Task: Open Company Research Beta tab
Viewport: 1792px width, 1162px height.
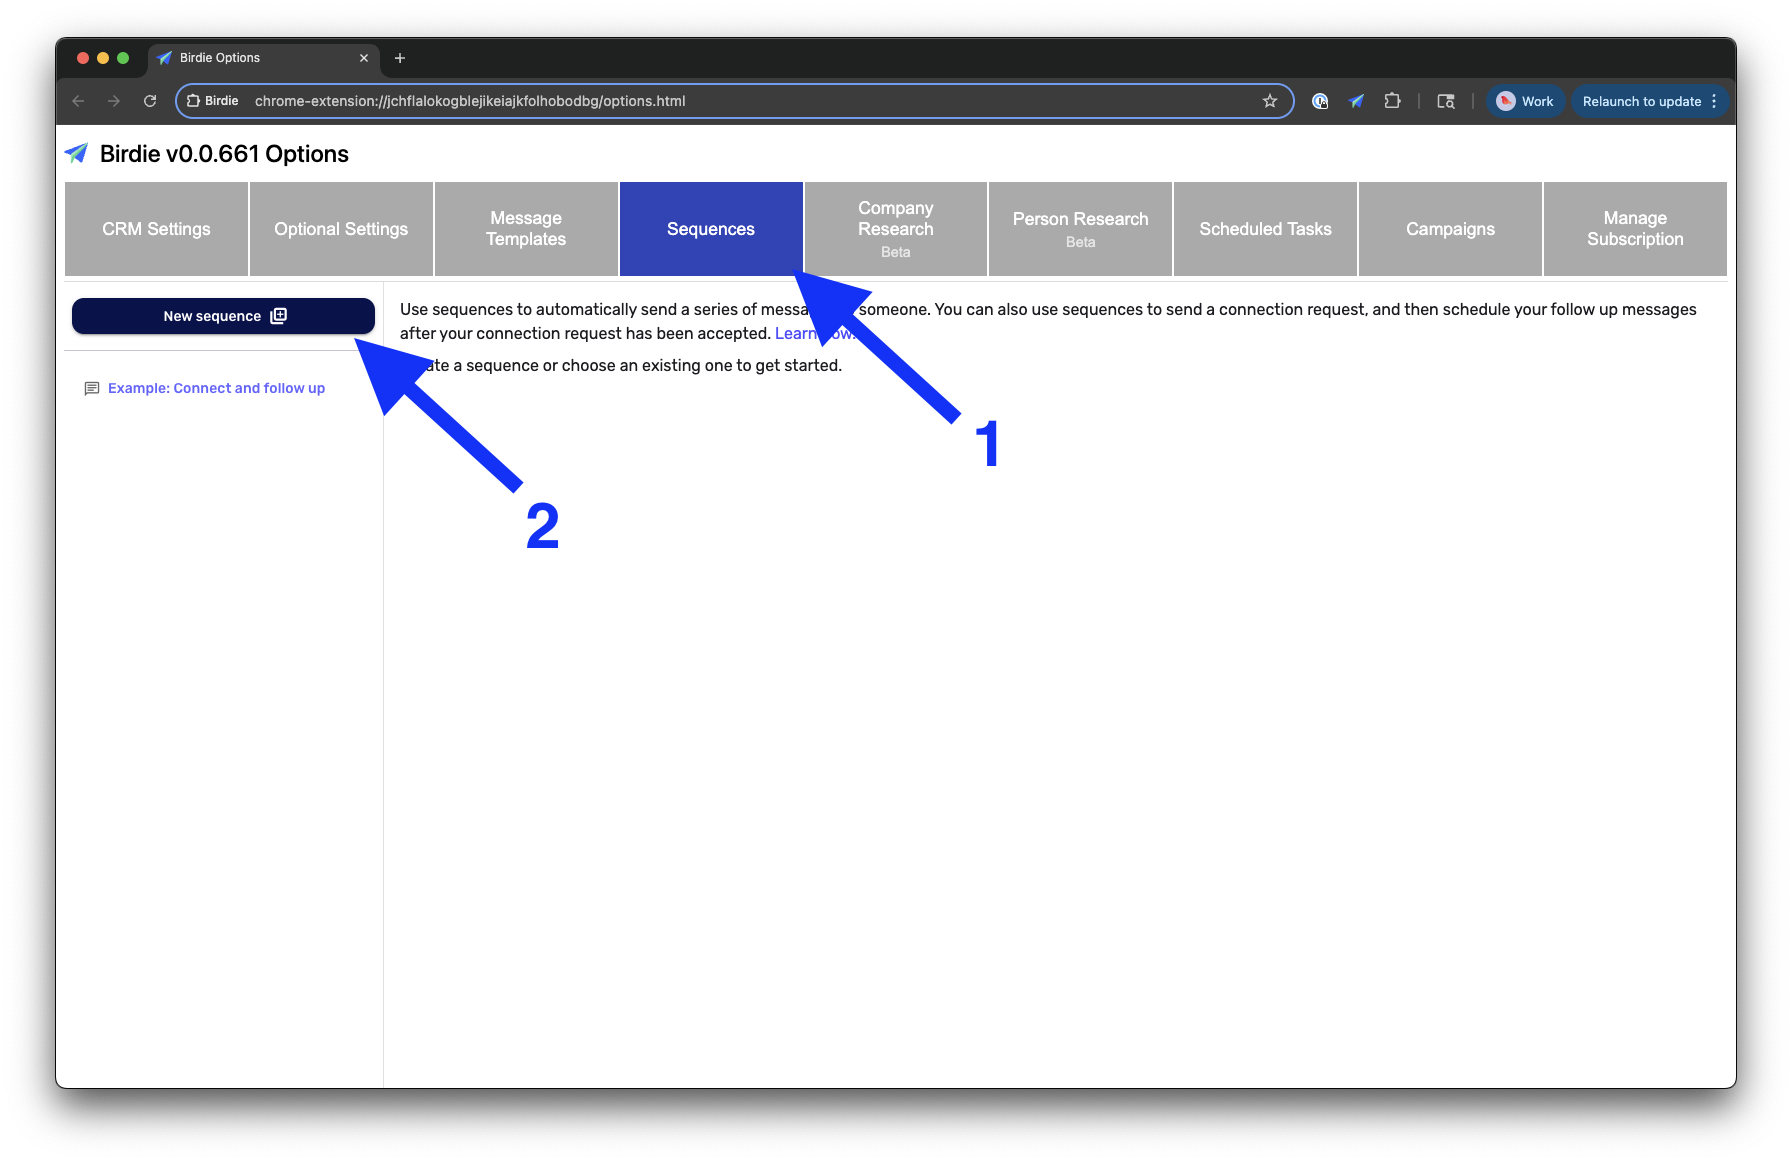Action: (x=896, y=229)
